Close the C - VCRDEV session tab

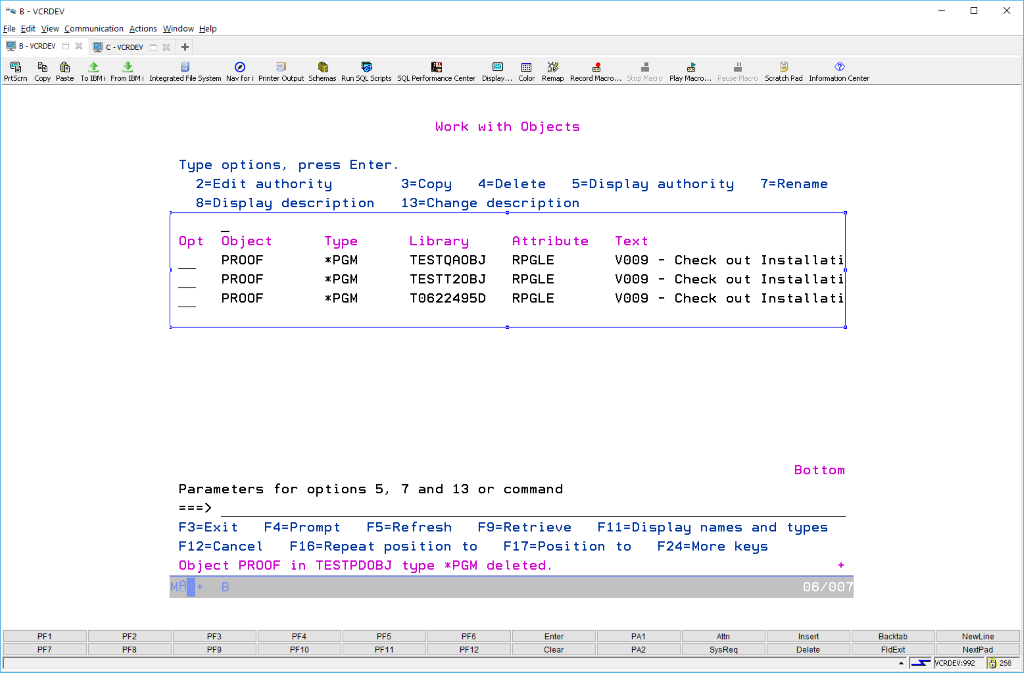167,47
